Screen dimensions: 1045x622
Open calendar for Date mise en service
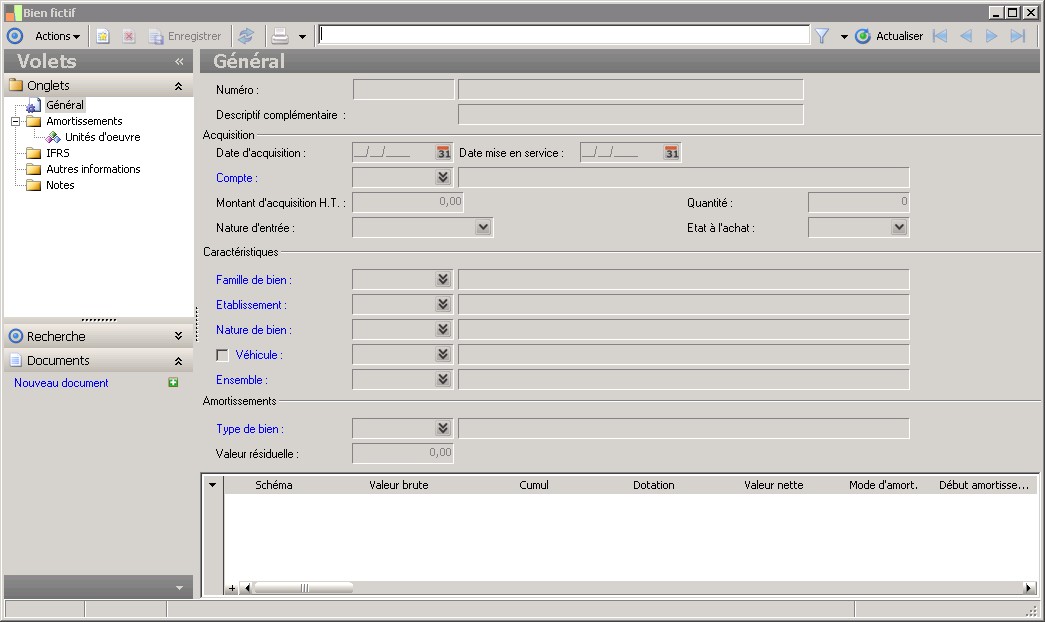(672, 153)
